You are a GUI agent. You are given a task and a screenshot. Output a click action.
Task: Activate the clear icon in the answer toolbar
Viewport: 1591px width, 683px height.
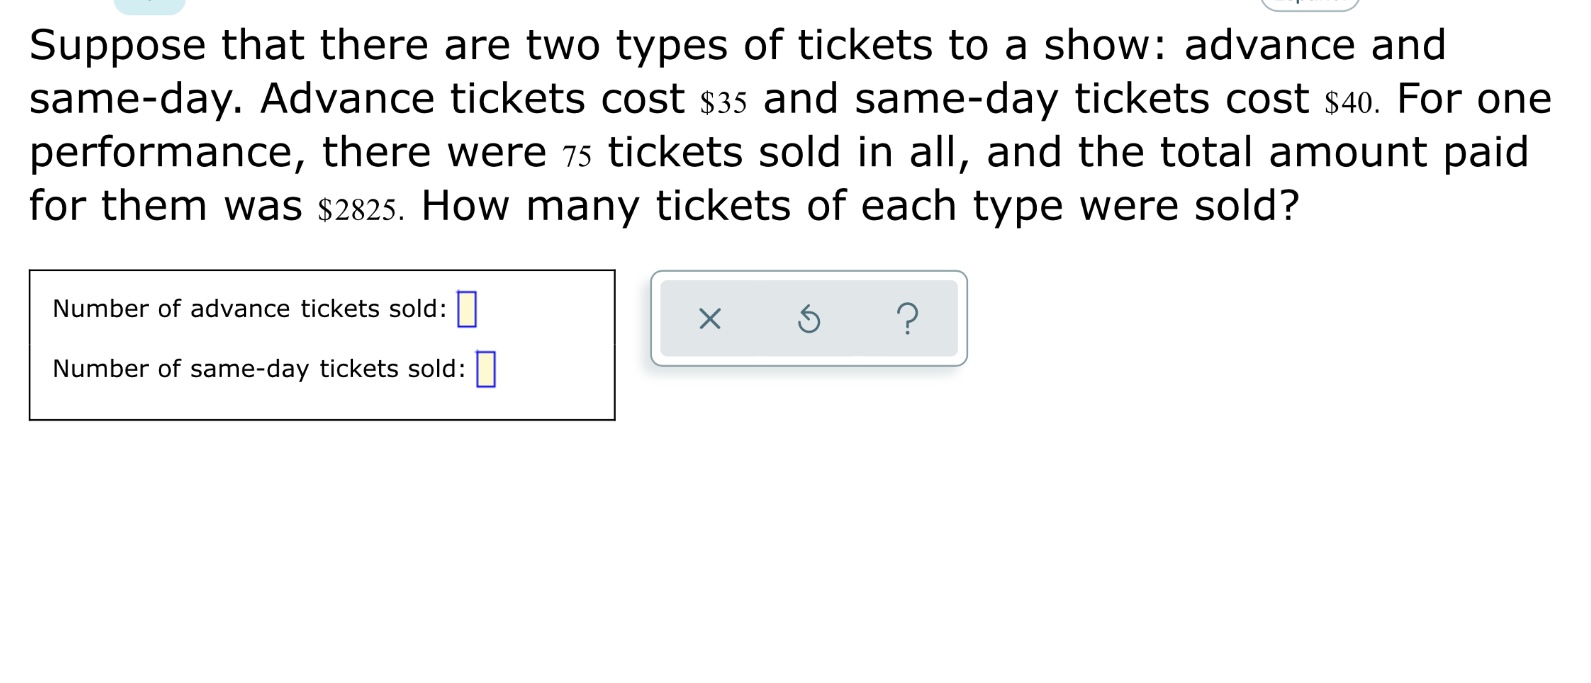click(708, 318)
